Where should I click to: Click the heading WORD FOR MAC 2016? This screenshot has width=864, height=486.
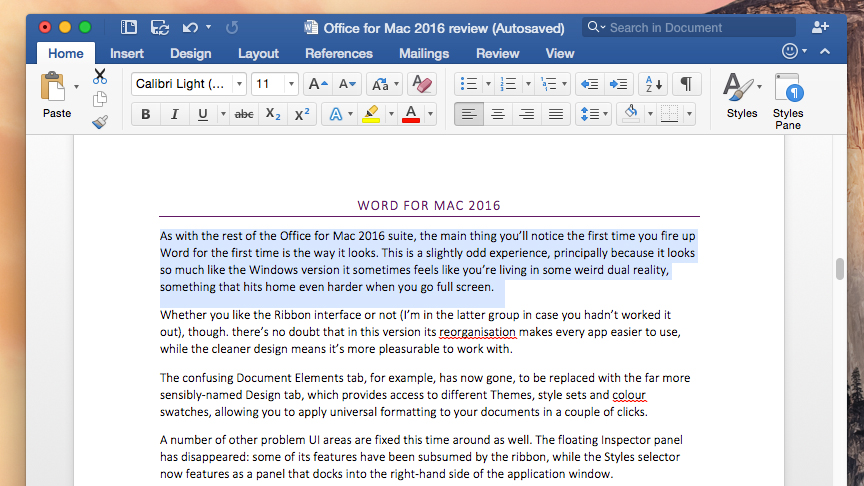(429, 206)
